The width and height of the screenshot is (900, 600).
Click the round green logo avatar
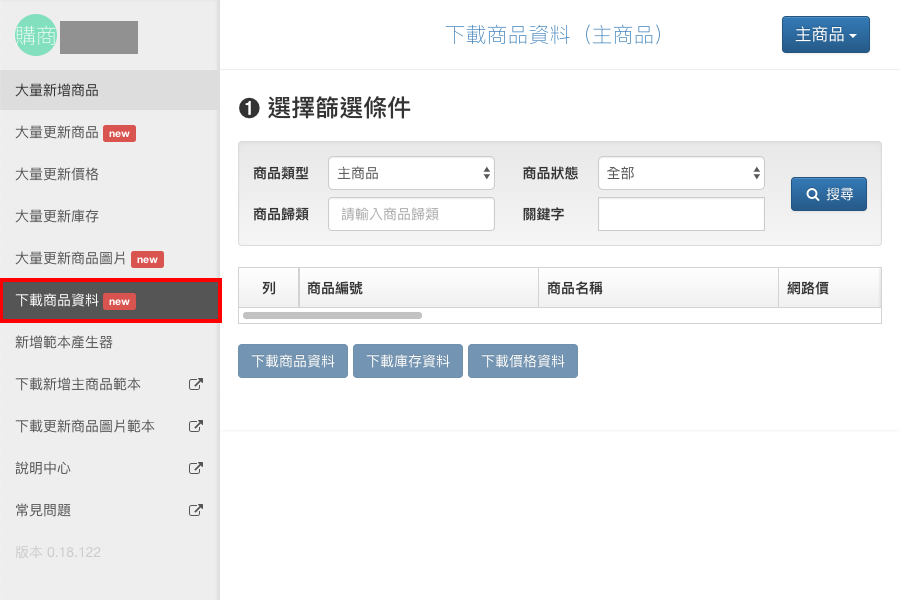click(x=35, y=35)
